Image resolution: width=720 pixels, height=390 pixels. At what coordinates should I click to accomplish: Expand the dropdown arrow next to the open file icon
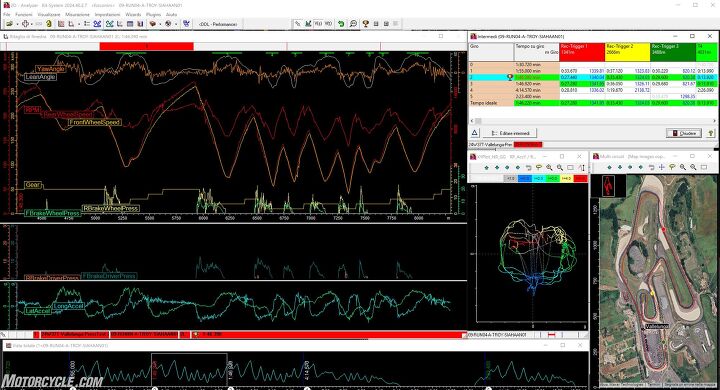pyautogui.click(x=17, y=24)
